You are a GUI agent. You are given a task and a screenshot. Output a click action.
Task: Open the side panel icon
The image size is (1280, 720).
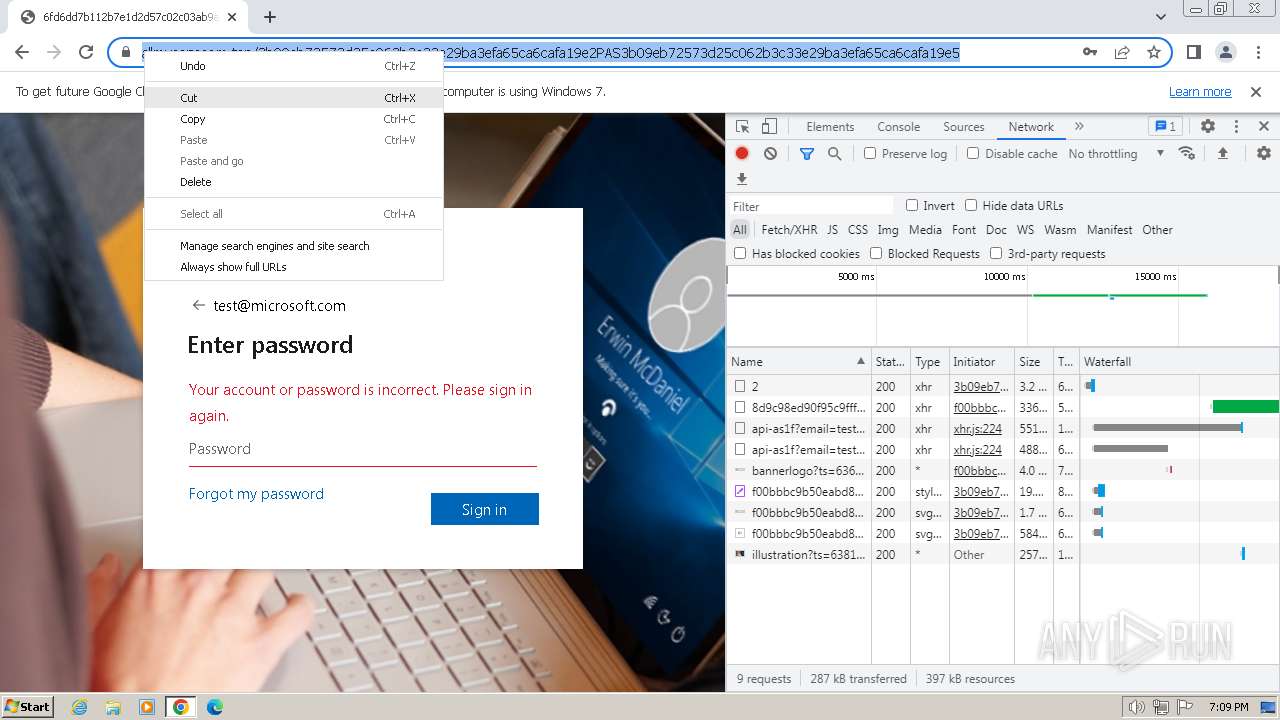tap(1194, 53)
